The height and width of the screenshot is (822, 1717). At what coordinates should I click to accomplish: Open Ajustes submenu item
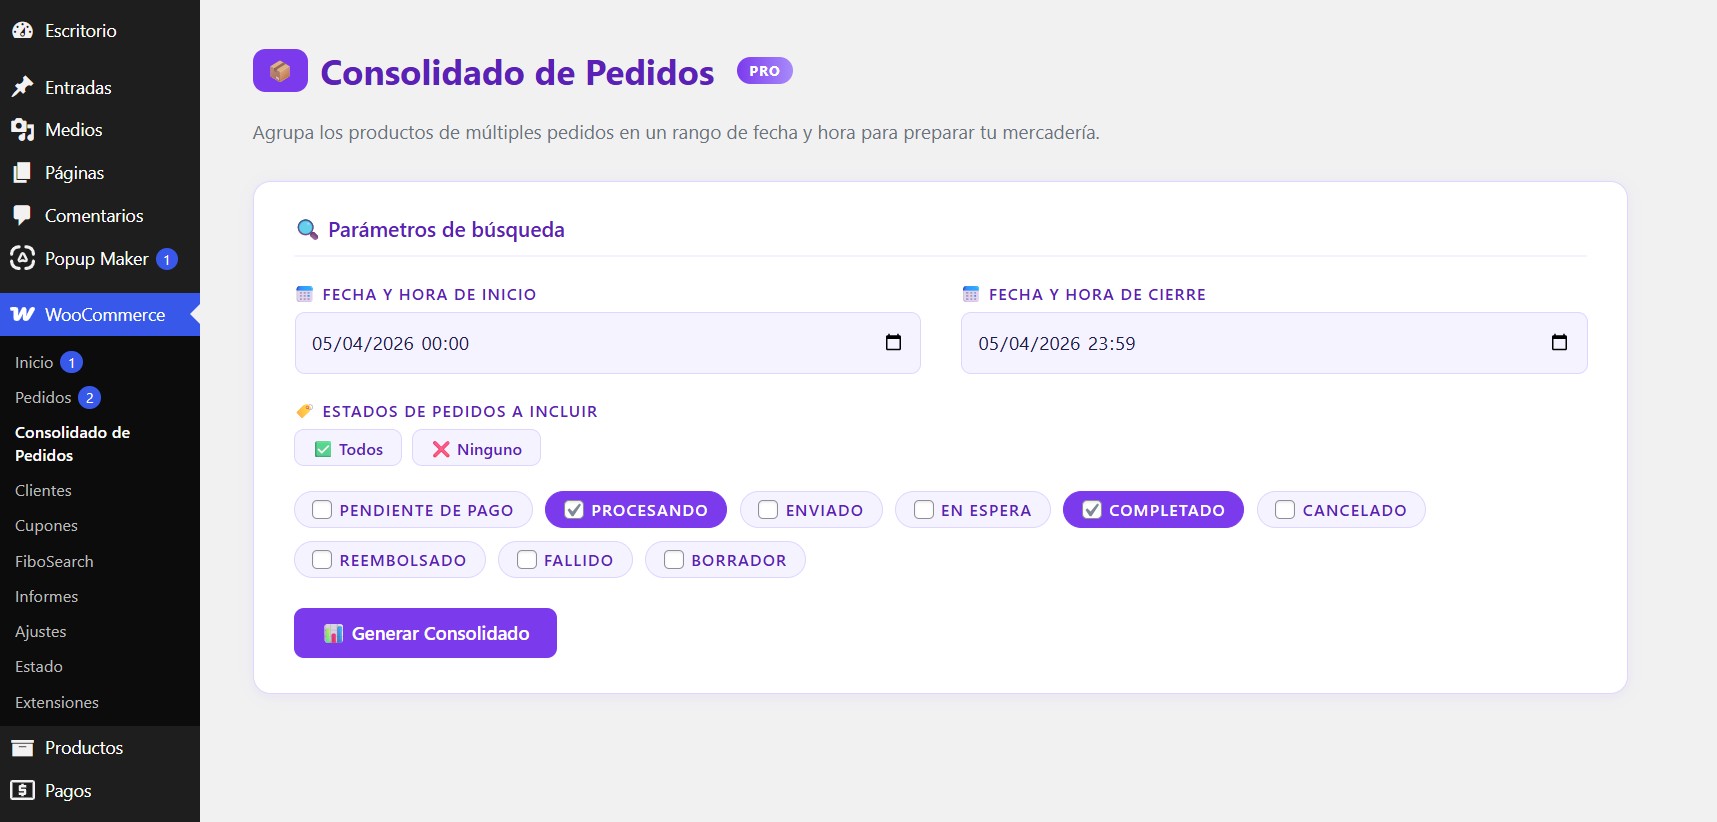click(x=41, y=632)
